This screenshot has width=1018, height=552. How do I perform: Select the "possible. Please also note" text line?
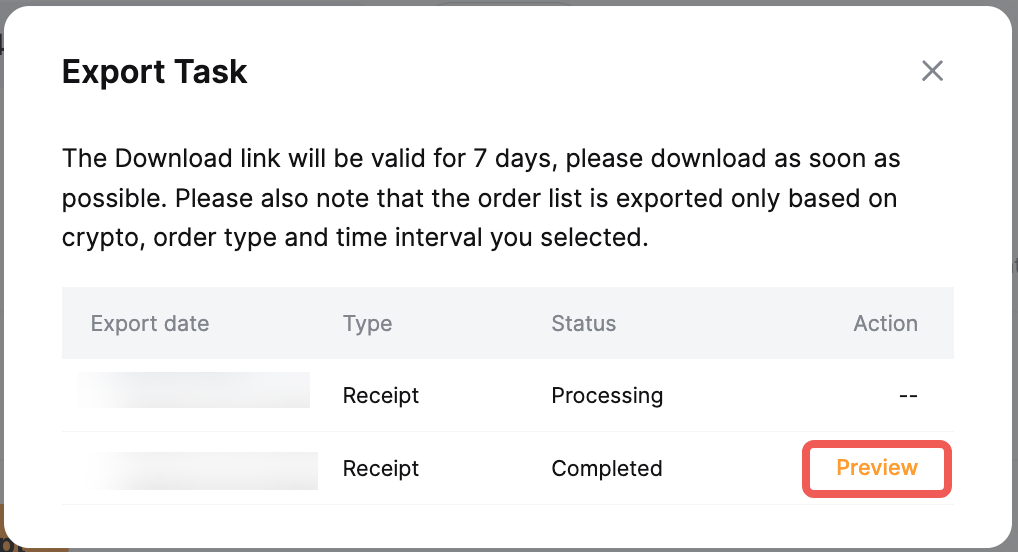click(480, 198)
